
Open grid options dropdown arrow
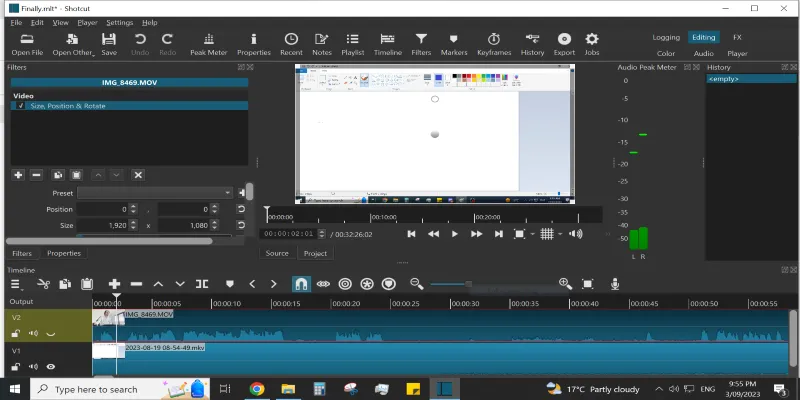tap(560, 234)
